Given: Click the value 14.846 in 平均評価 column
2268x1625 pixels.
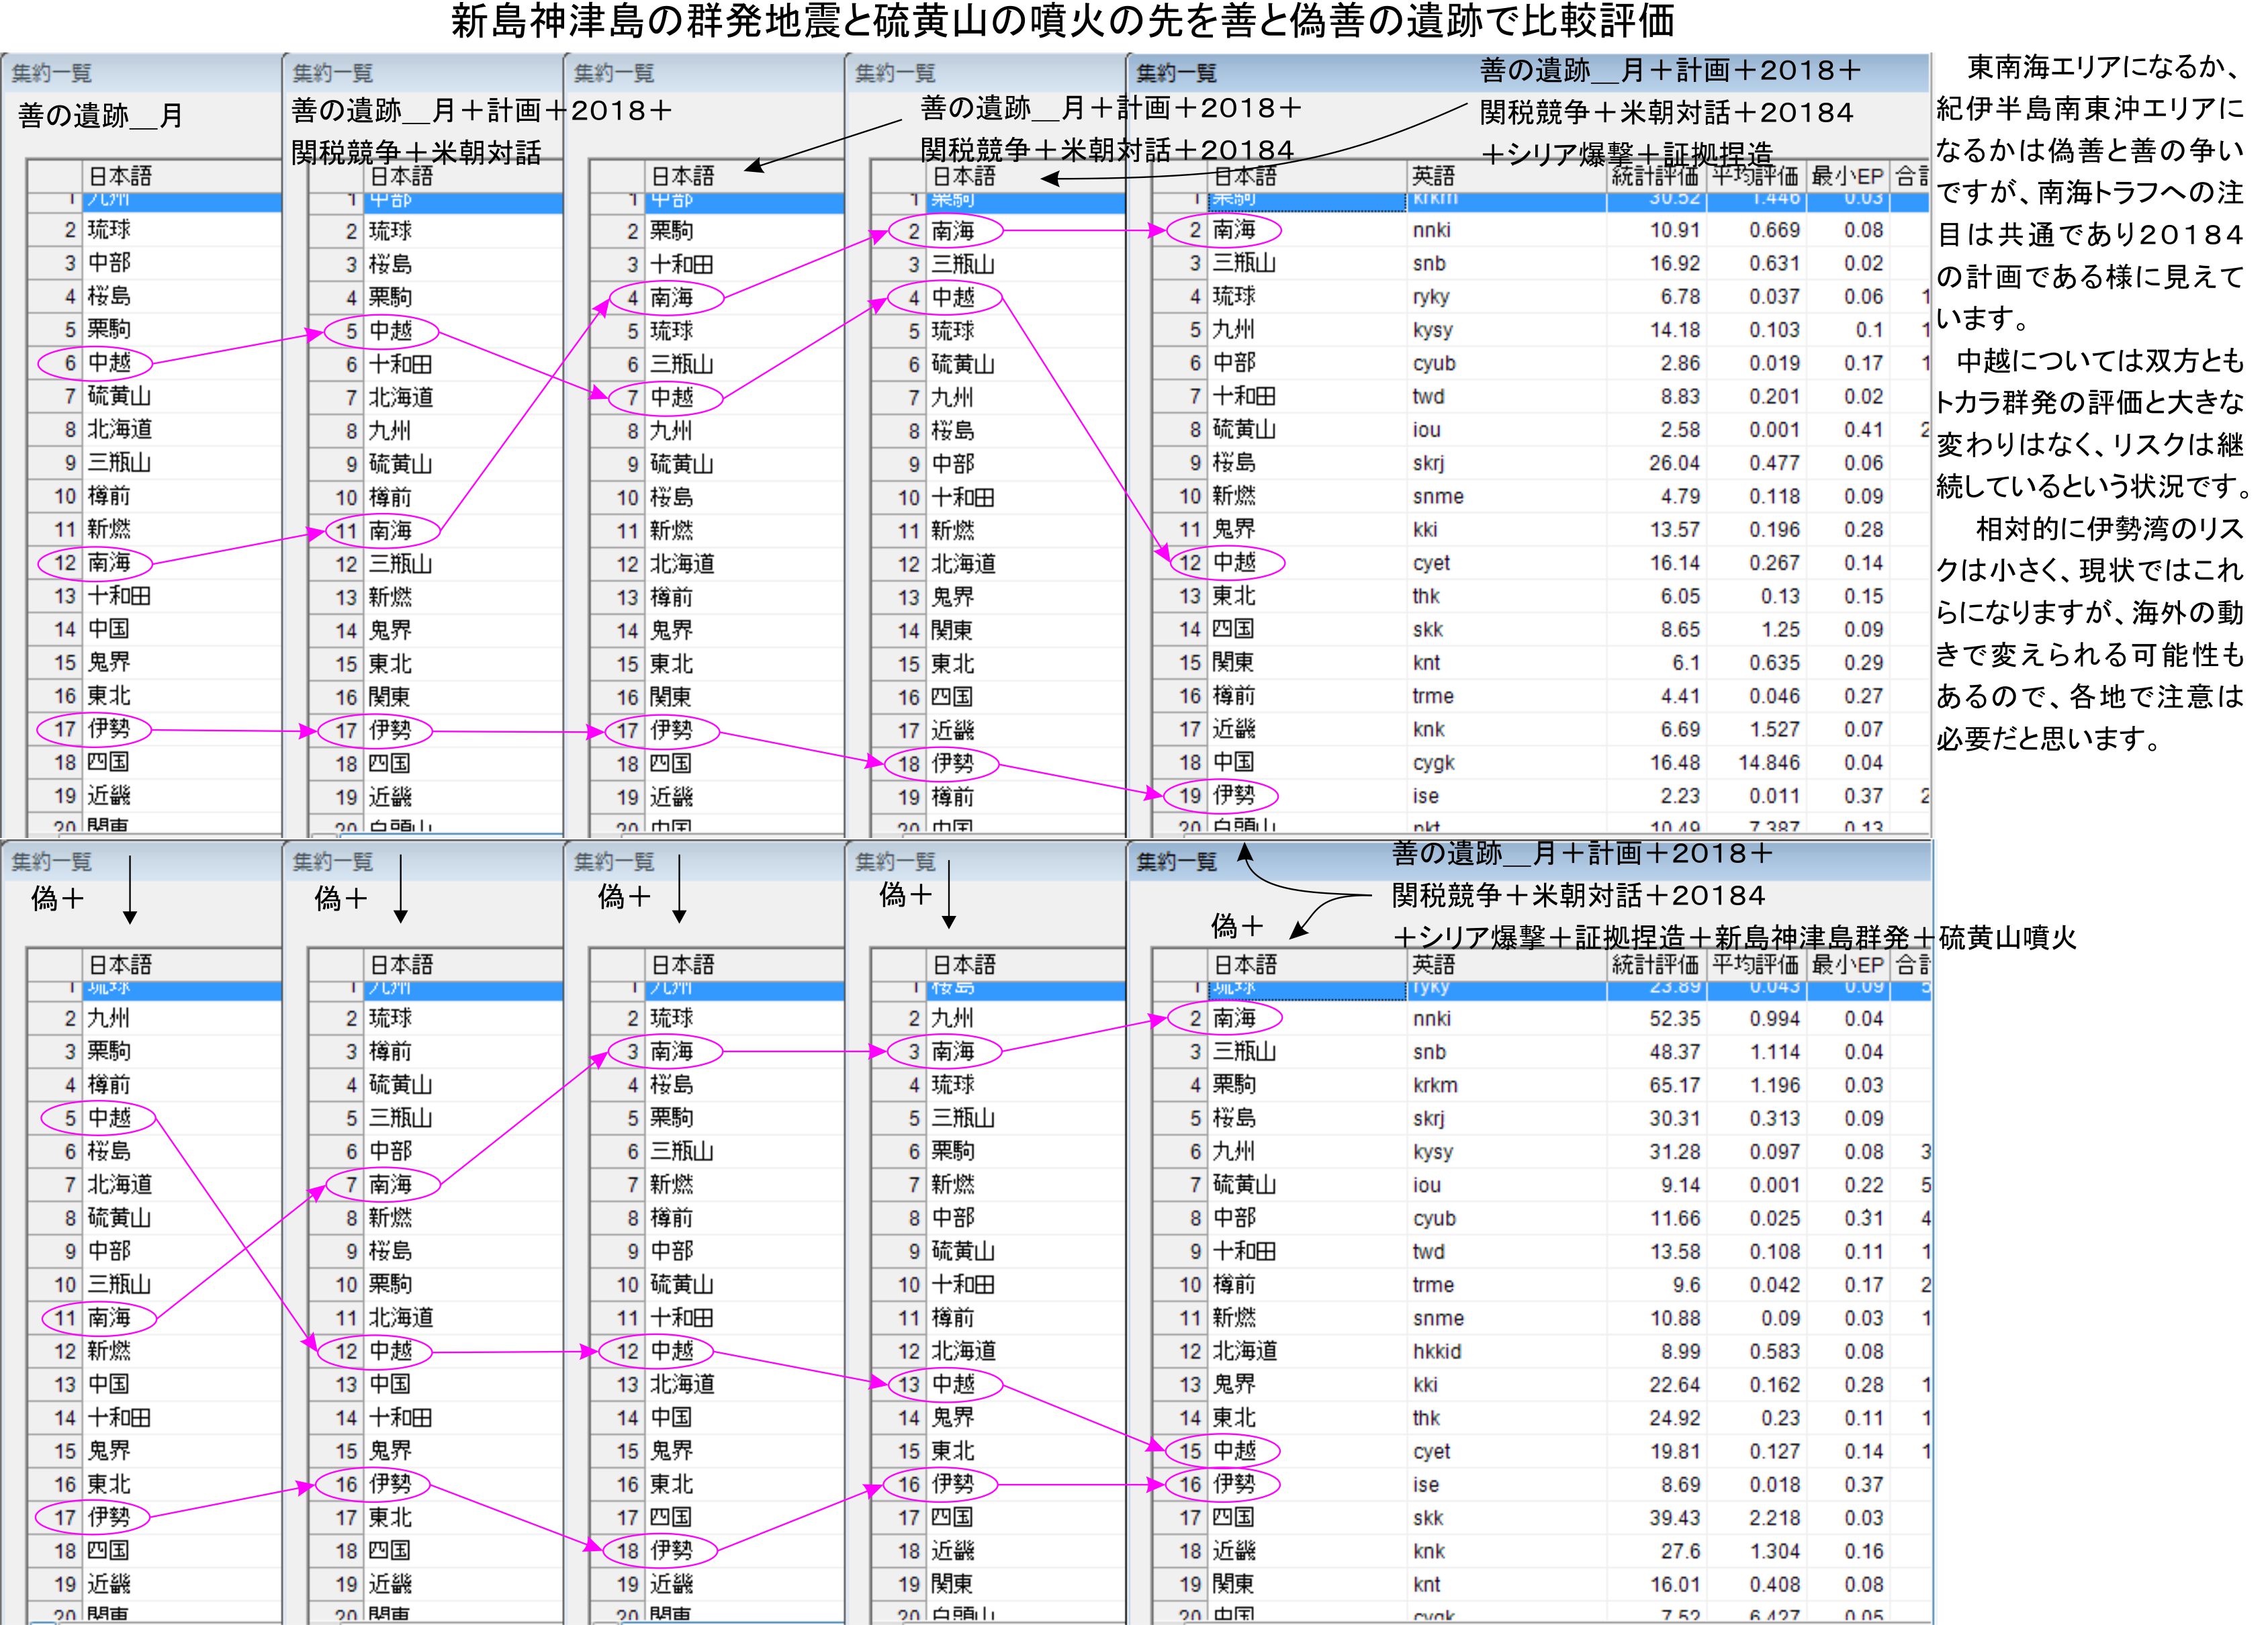Looking at the screenshot, I should point(1768,763).
